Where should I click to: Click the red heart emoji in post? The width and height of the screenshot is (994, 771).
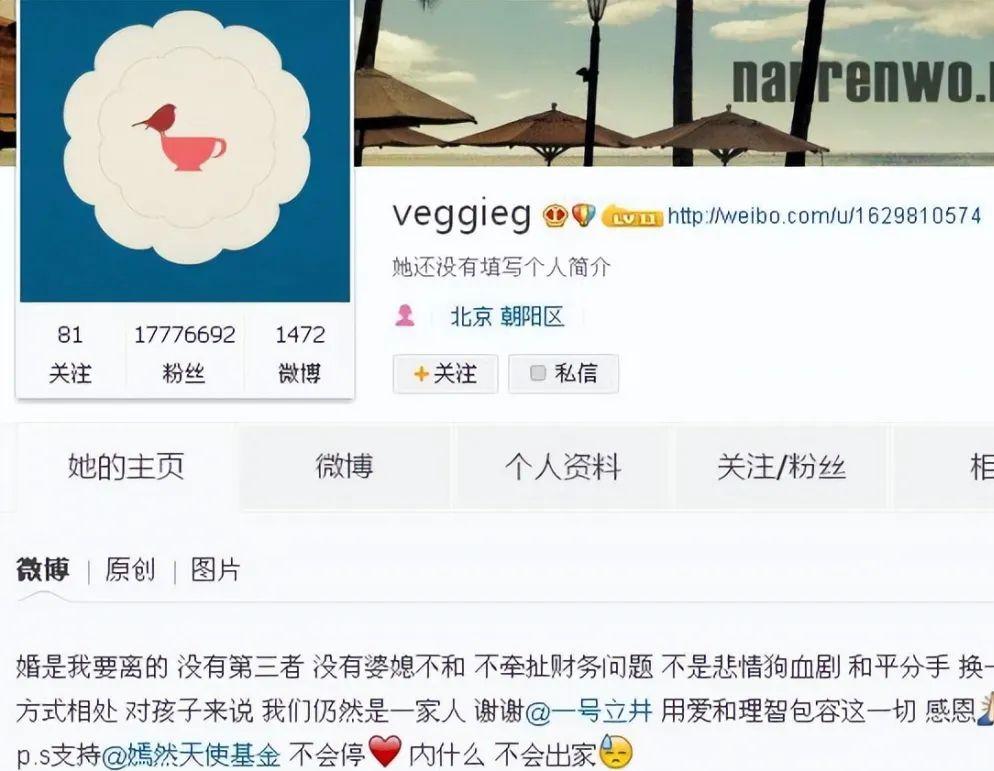[385, 752]
